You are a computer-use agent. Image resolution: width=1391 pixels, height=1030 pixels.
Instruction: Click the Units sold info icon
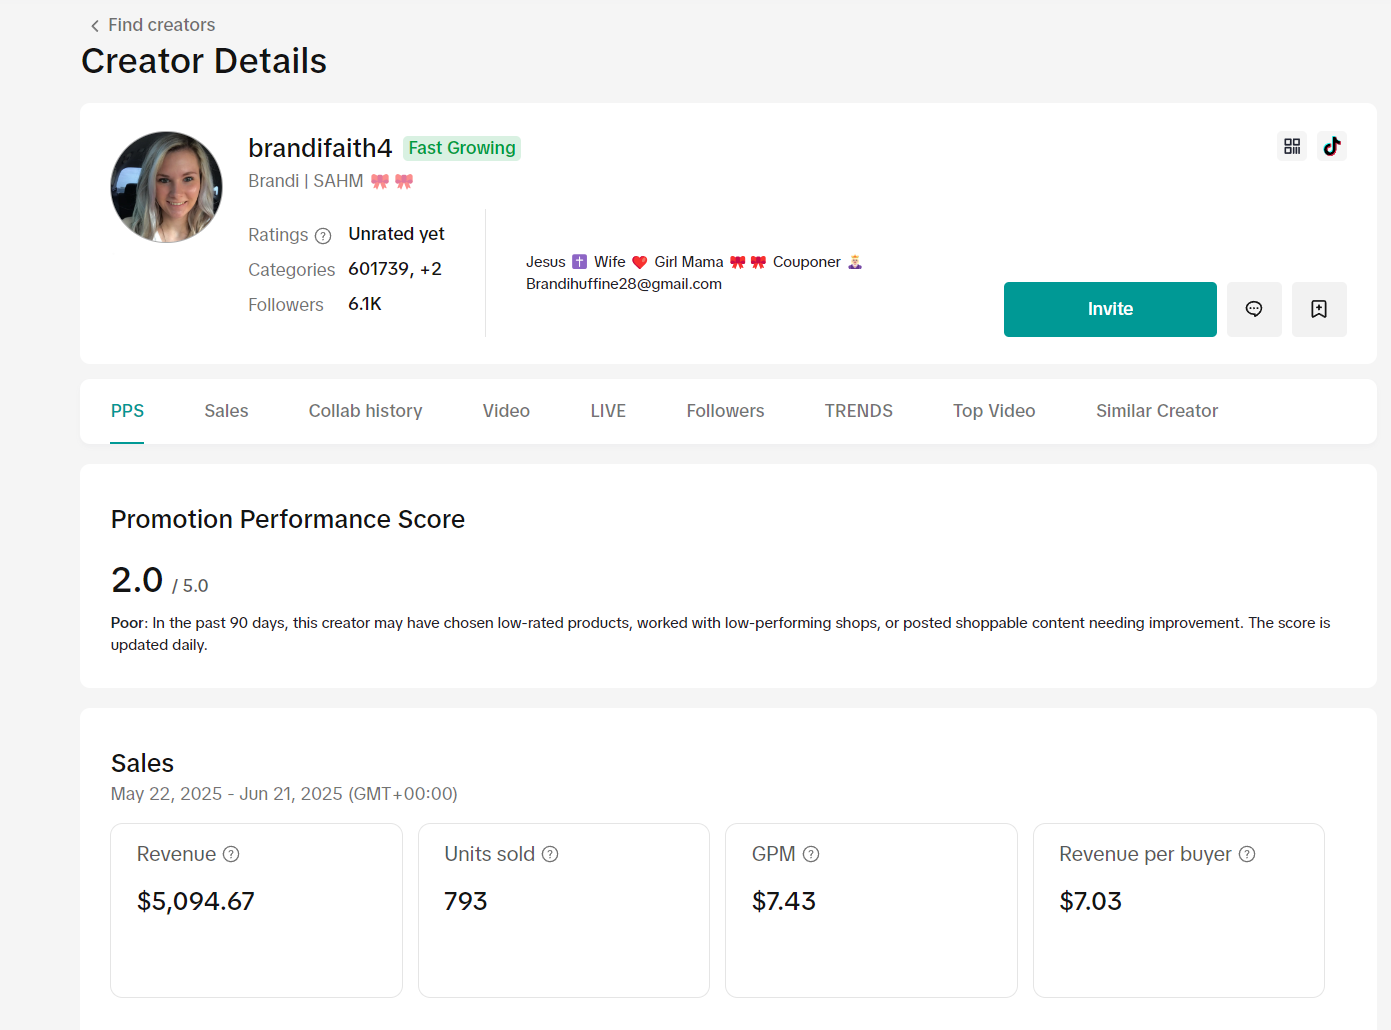[x=550, y=854]
